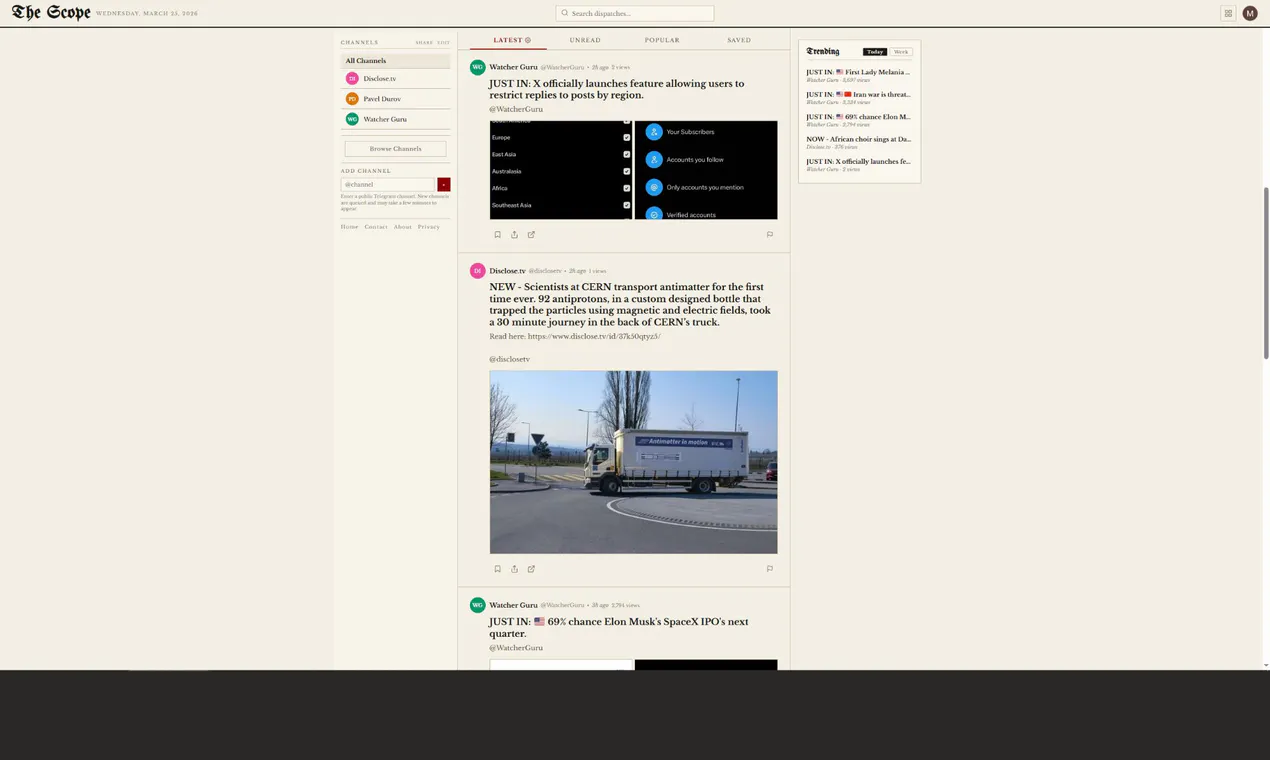Bookmark the X region replies post
The height and width of the screenshot is (760, 1270).
[x=497, y=235]
